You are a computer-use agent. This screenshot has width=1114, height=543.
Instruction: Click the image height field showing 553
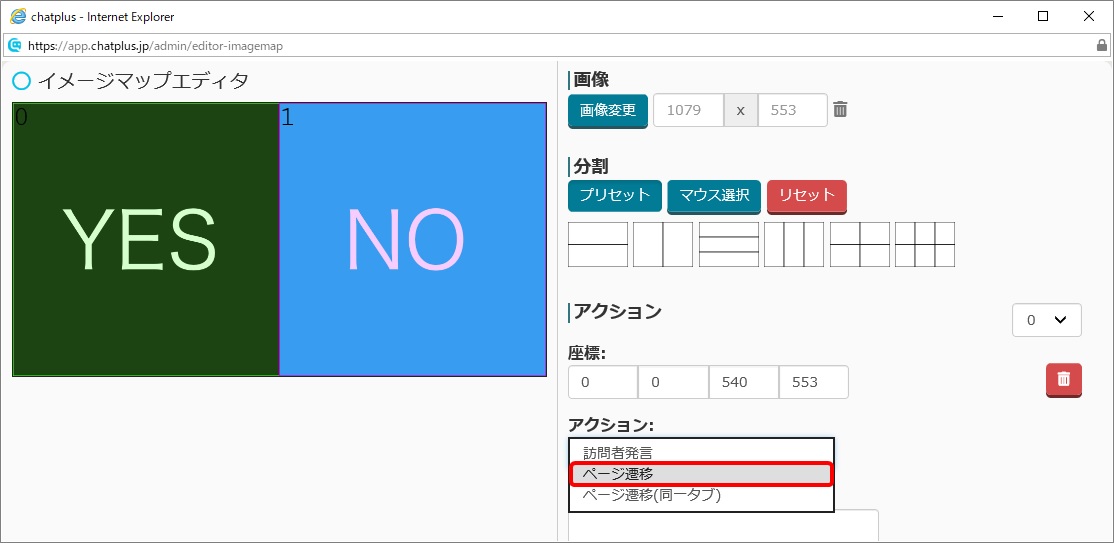coord(793,110)
